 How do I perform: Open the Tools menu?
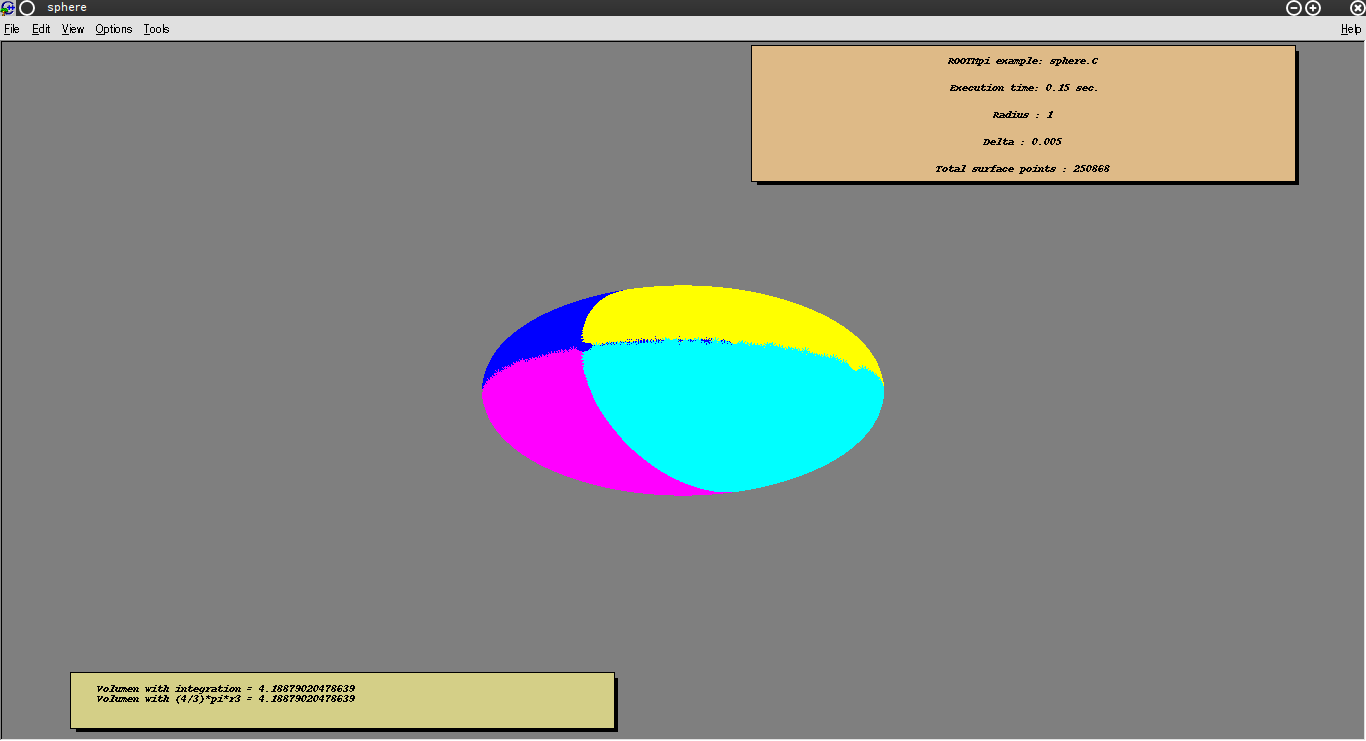point(157,29)
